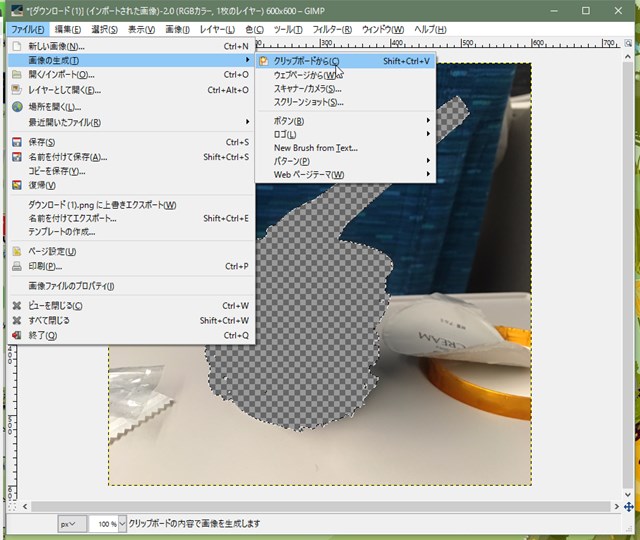The height and width of the screenshot is (540, 640).
Task: Click the clipboard icon beside クリップボードから
Action: [264, 61]
